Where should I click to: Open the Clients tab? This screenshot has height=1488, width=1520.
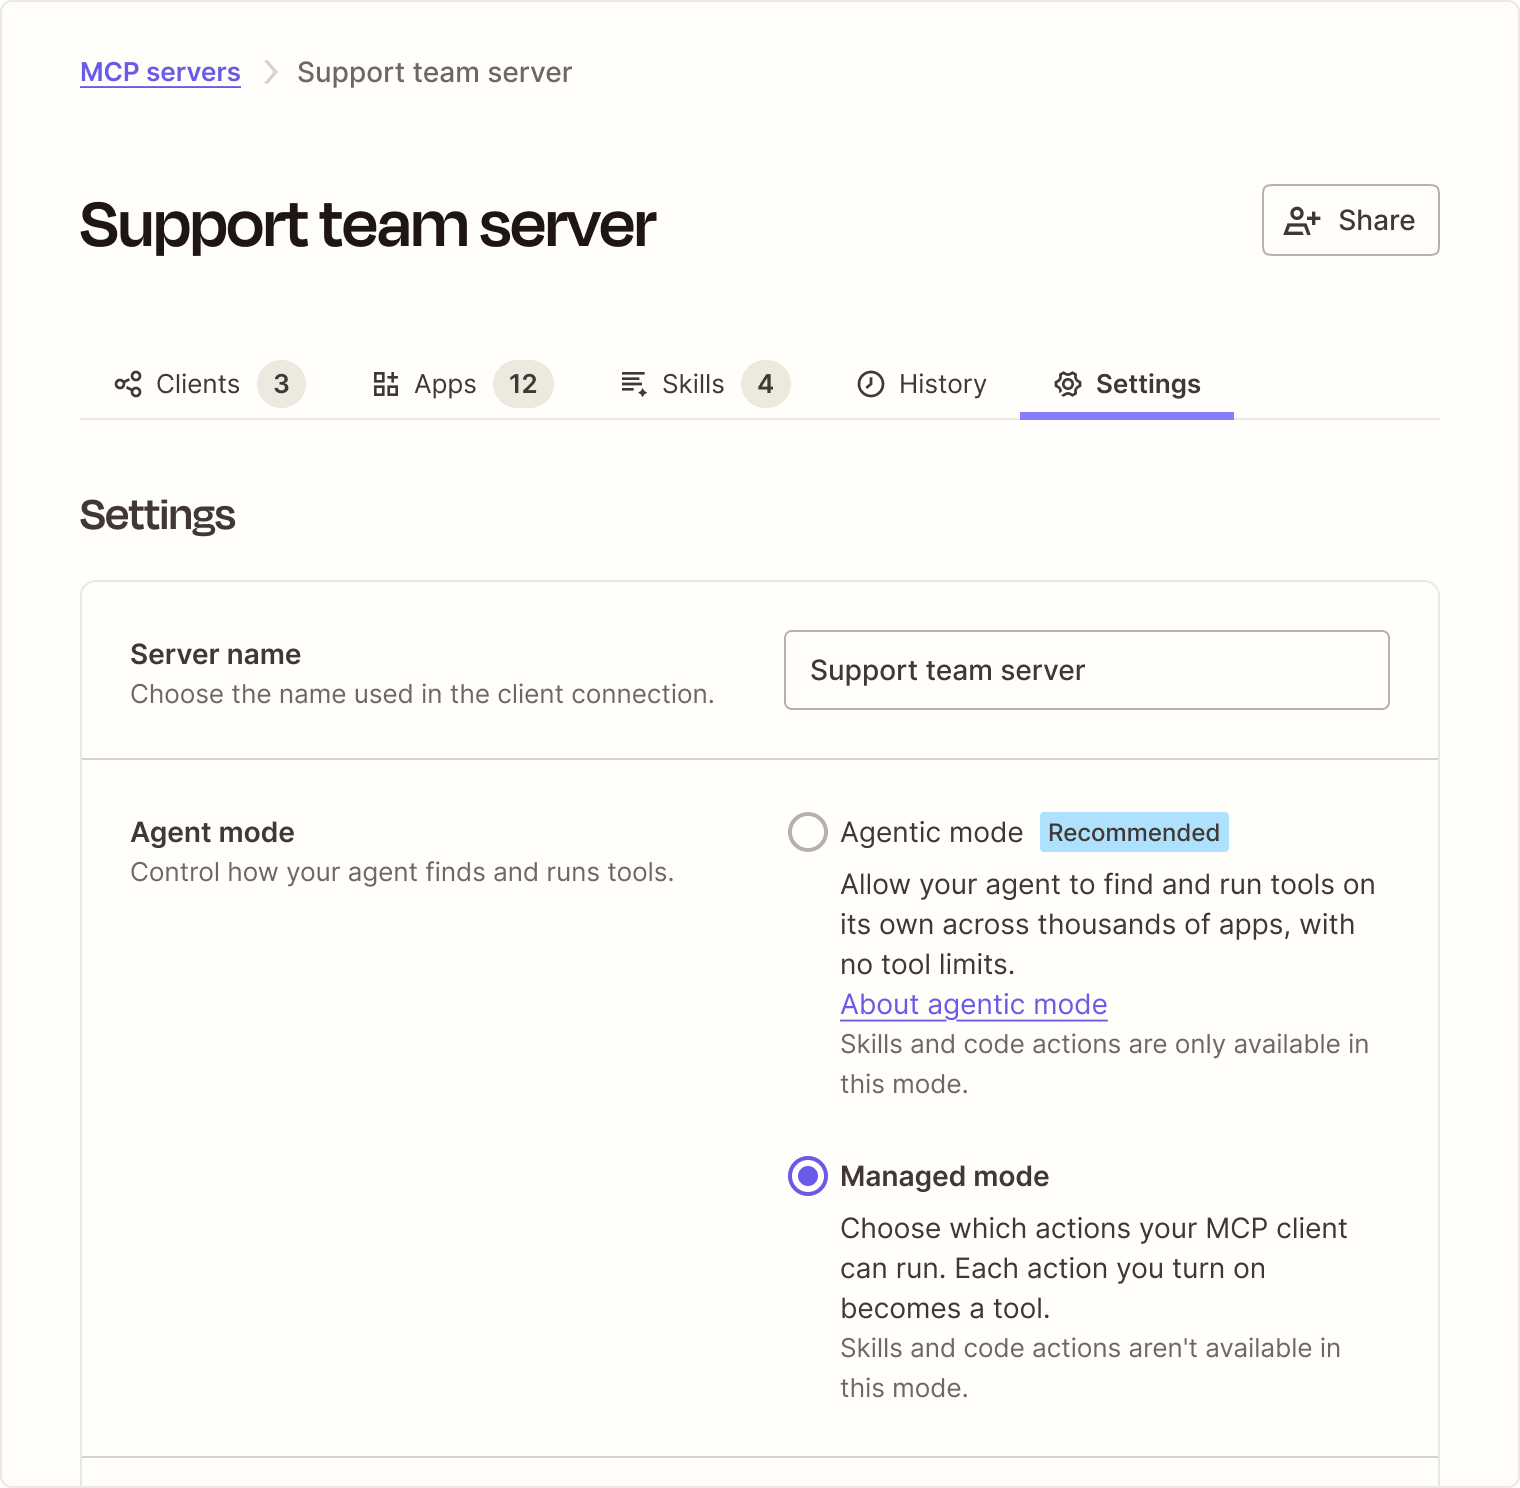pos(208,384)
